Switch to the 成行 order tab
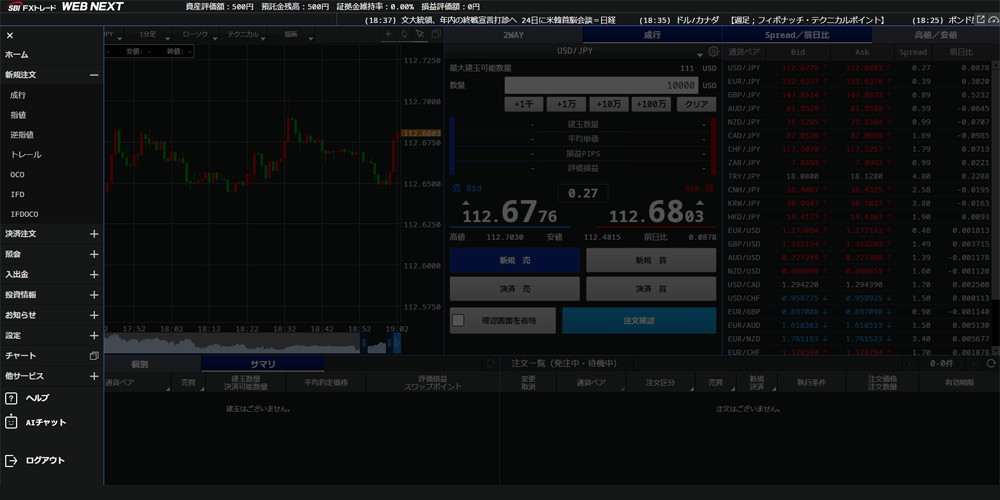The width and height of the screenshot is (1000, 500). tap(652, 35)
